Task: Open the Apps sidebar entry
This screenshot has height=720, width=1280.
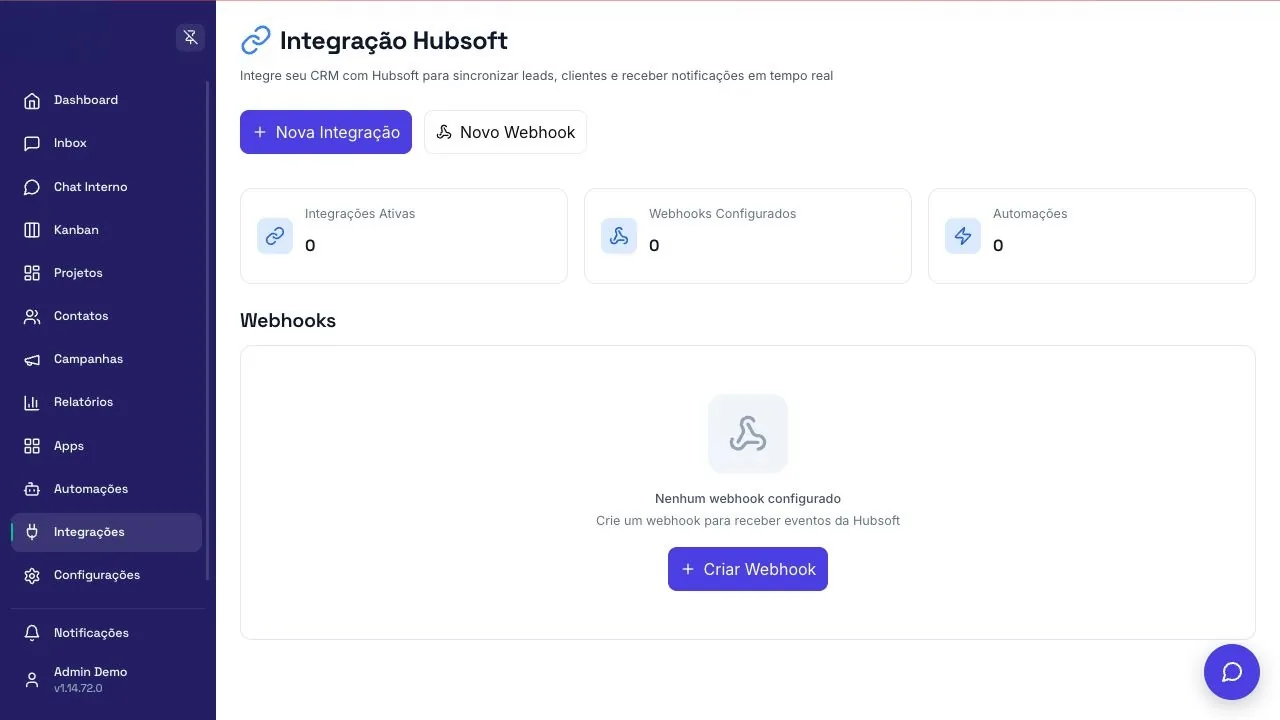Action: [x=106, y=446]
